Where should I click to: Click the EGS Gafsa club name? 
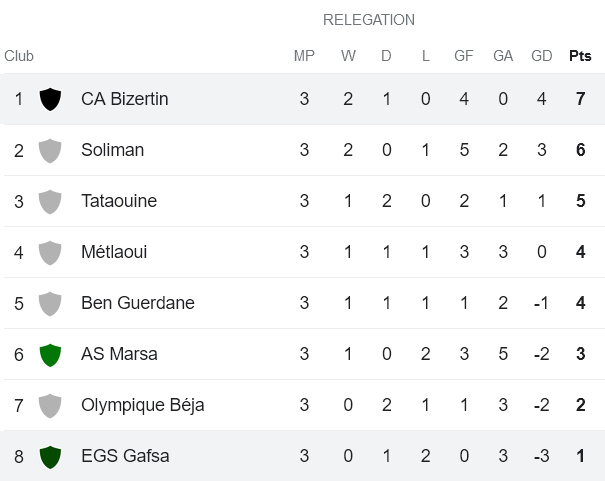click(125, 456)
